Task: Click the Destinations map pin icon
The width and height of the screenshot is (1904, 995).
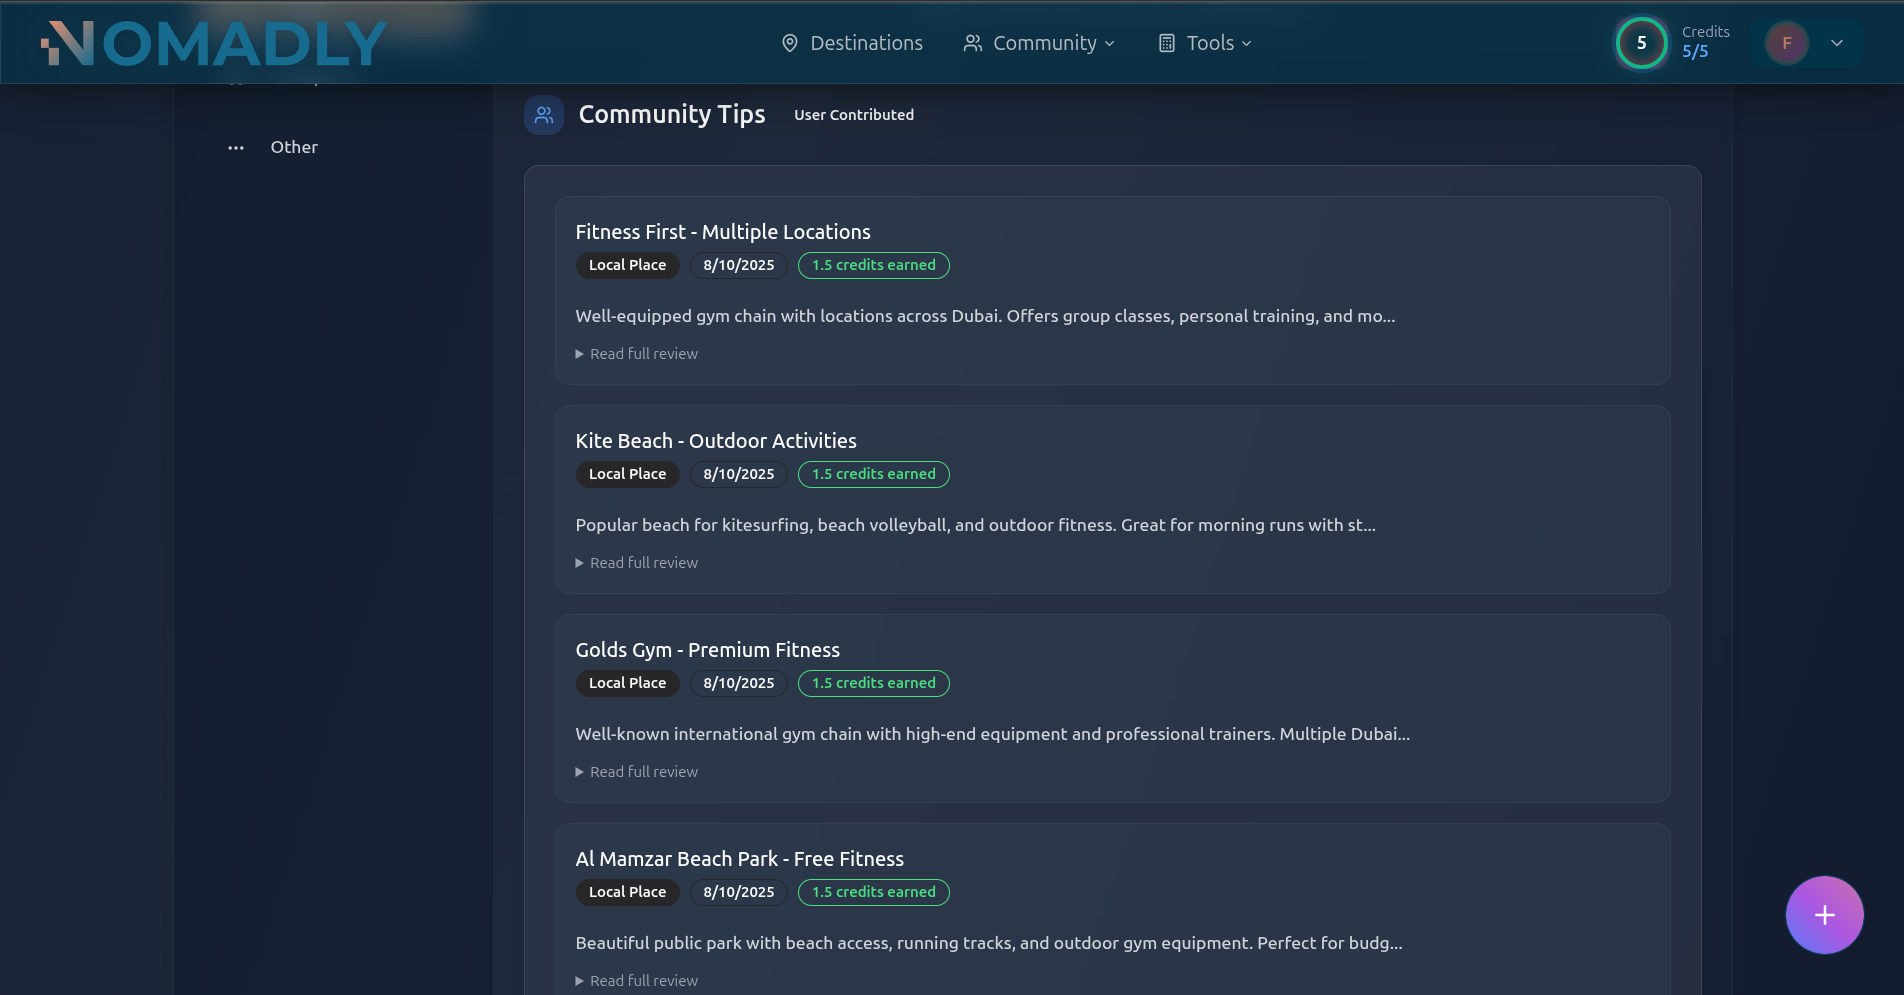Action: [x=789, y=43]
